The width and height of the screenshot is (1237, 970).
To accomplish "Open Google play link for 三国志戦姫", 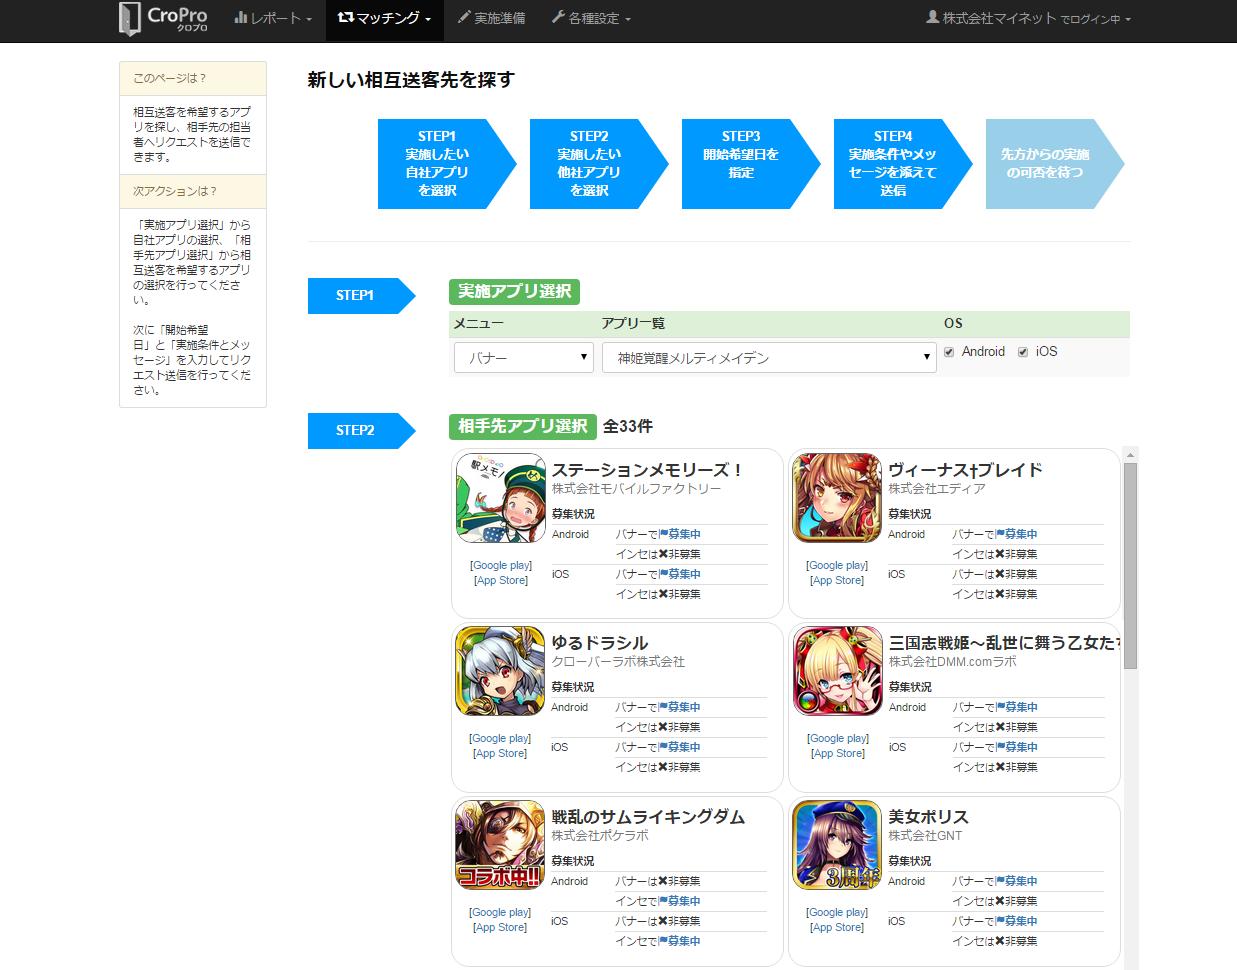I will (x=837, y=738).
